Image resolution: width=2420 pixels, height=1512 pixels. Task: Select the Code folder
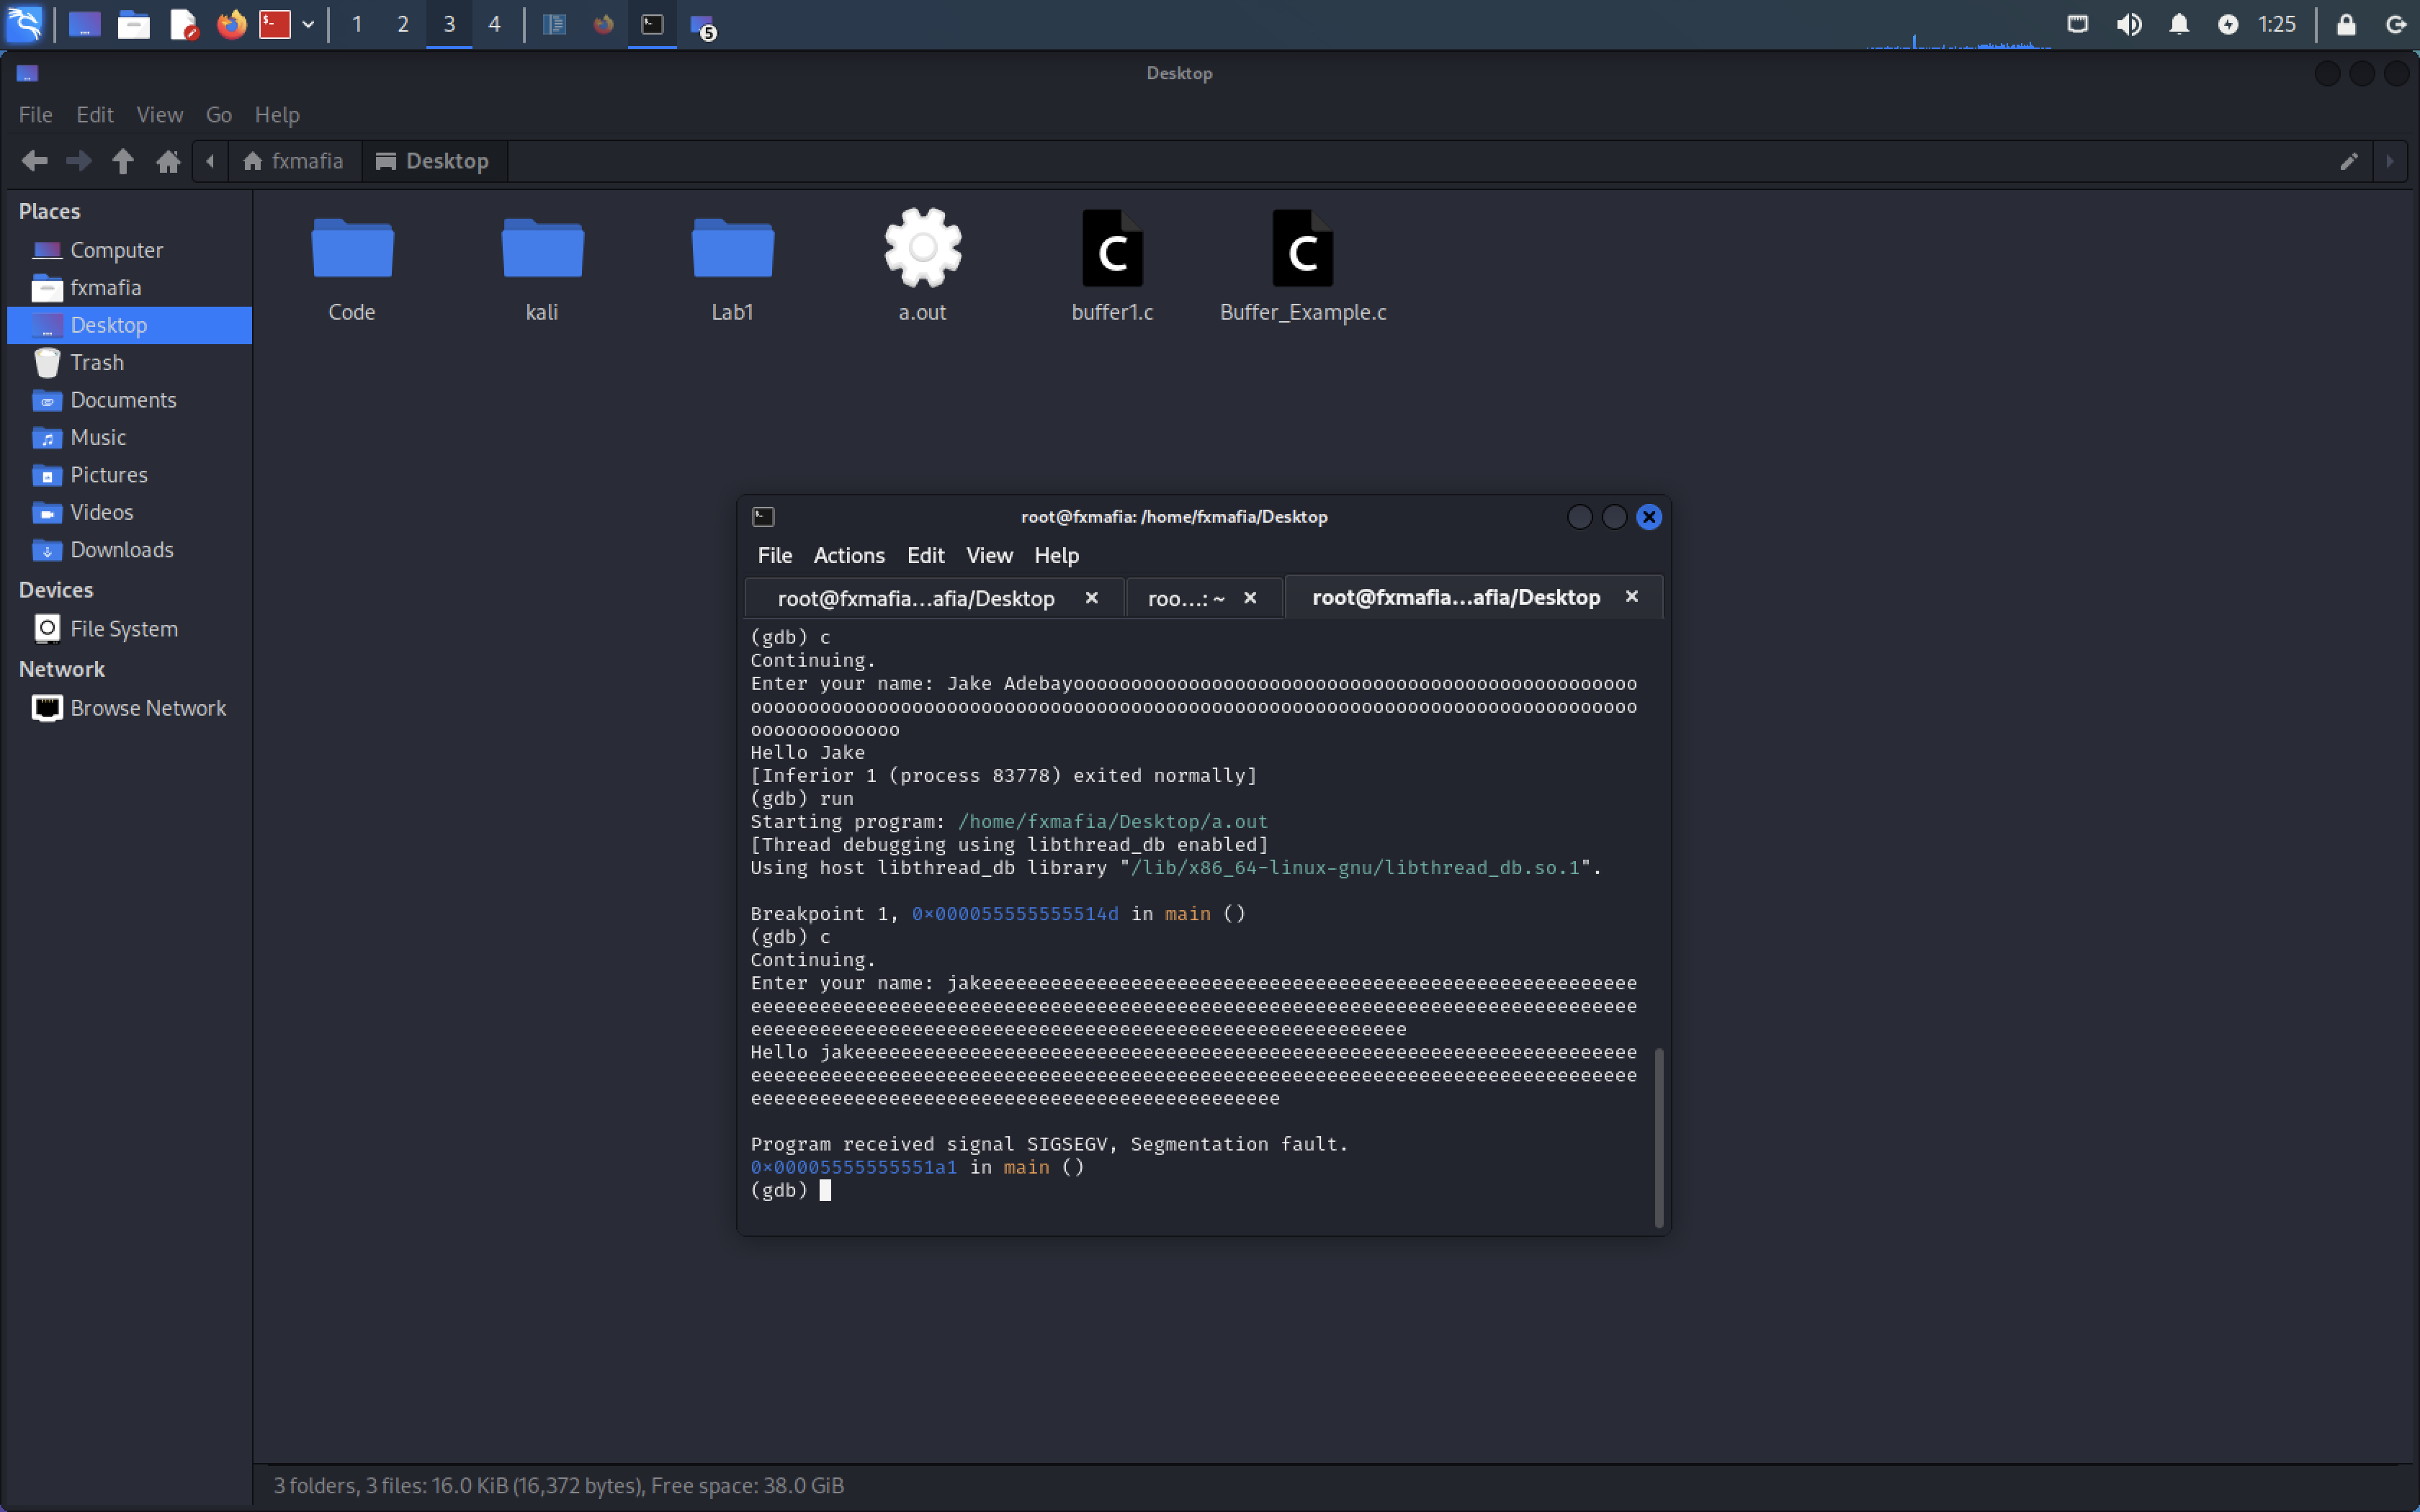point(352,264)
